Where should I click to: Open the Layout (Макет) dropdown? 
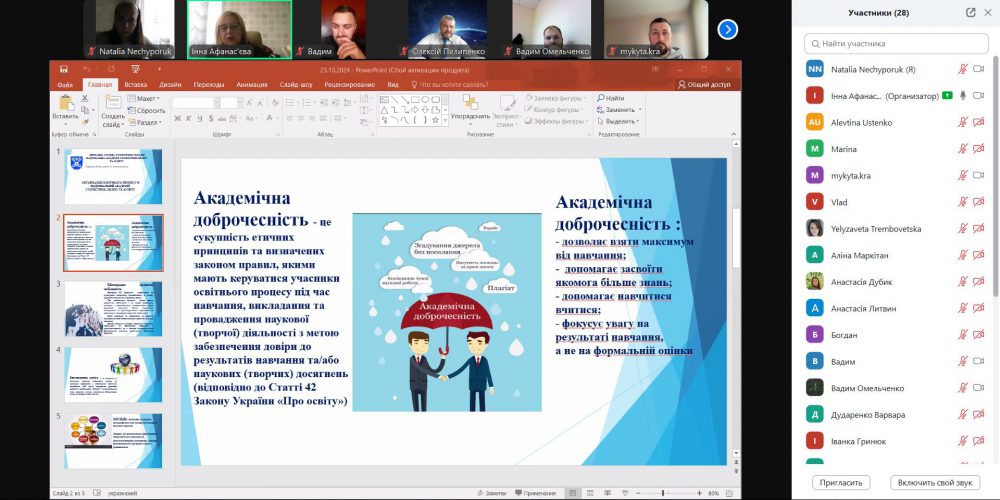[146, 98]
